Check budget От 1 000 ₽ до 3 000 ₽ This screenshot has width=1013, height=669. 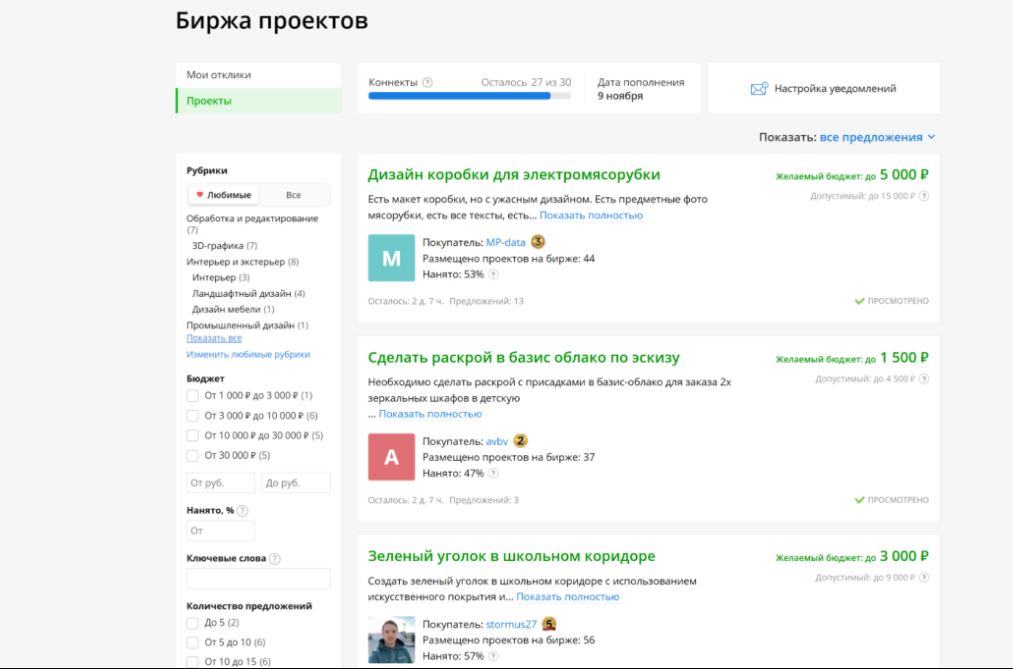pos(193,396)
